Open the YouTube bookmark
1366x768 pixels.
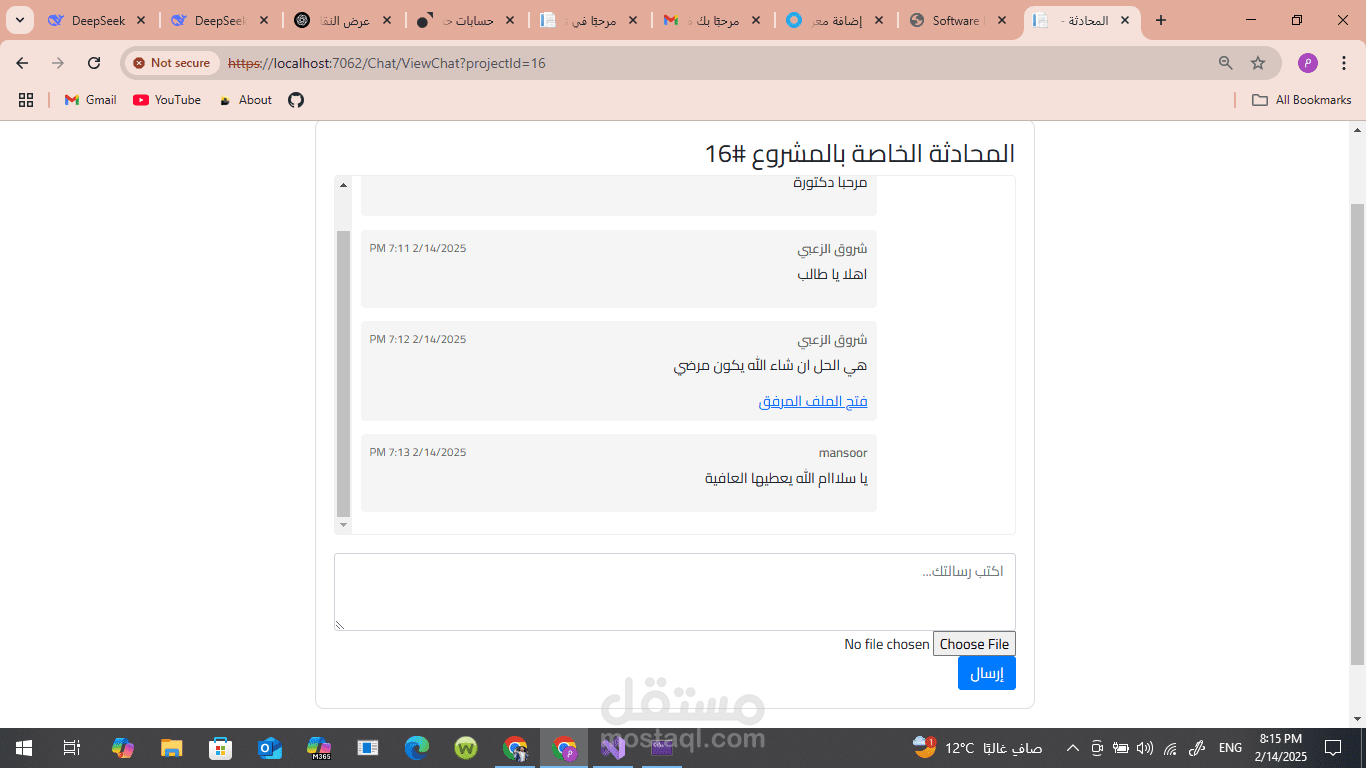click(167, 100)
